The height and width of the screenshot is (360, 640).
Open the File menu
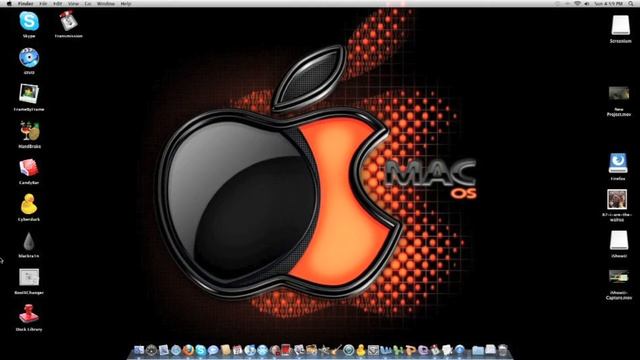(x=43, y=4)
